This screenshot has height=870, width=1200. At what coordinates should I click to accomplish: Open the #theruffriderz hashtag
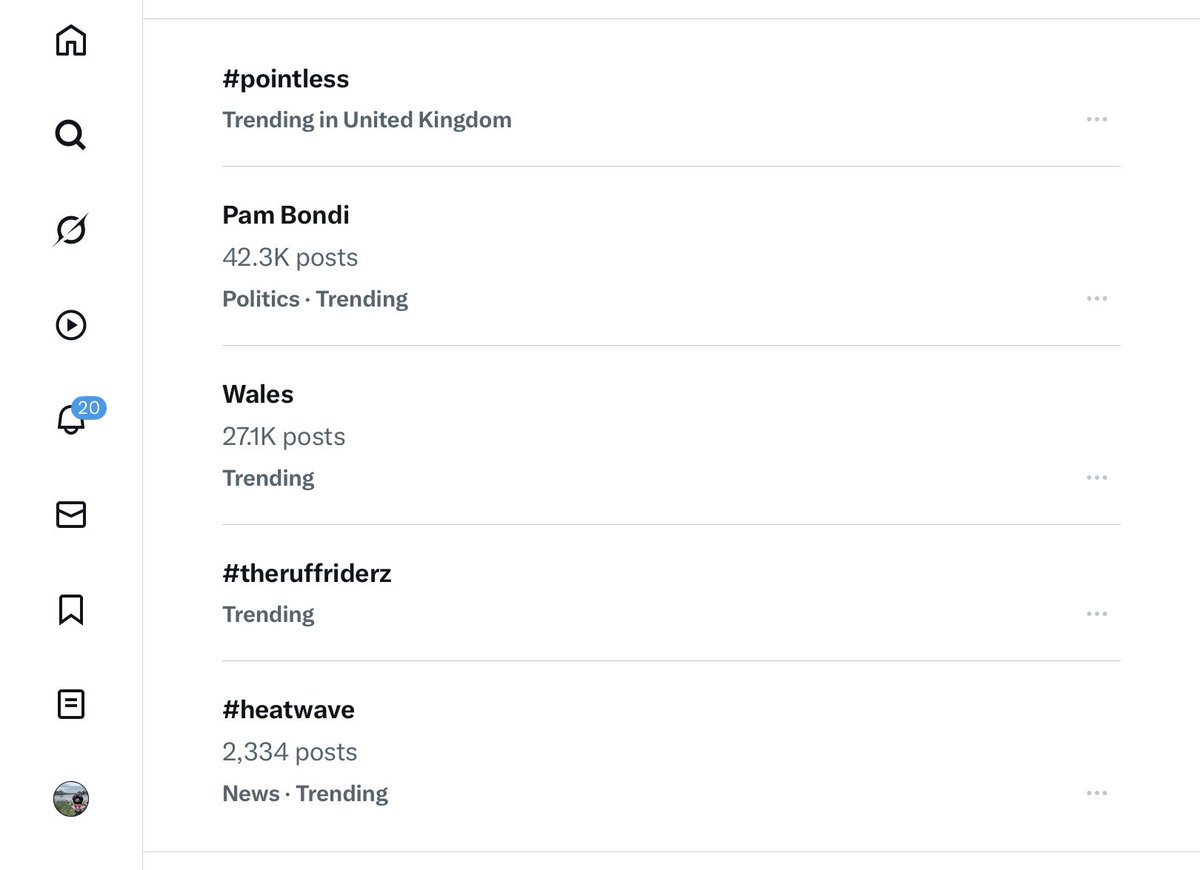coord(671,593)
